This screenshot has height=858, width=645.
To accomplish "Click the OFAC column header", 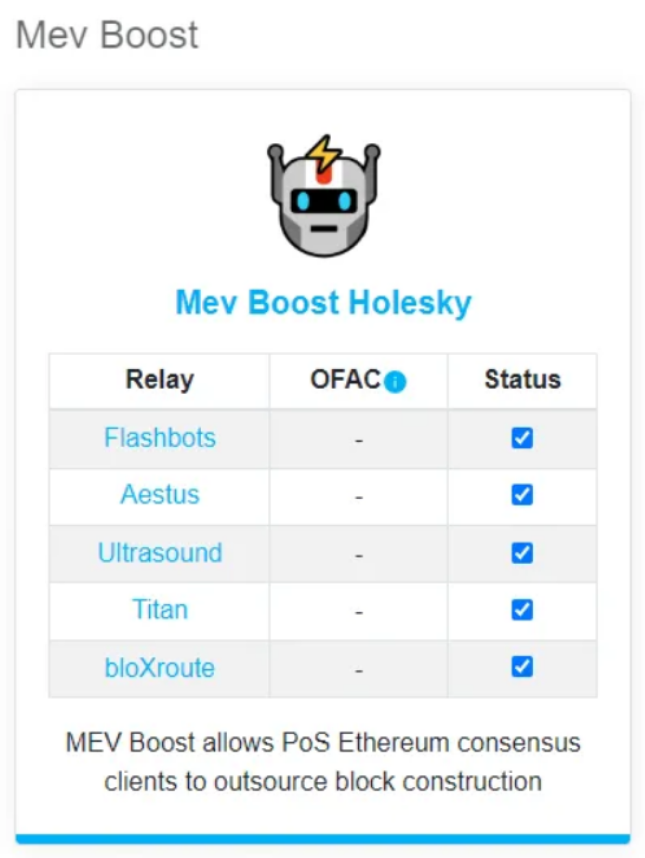I will click(345, 380).
